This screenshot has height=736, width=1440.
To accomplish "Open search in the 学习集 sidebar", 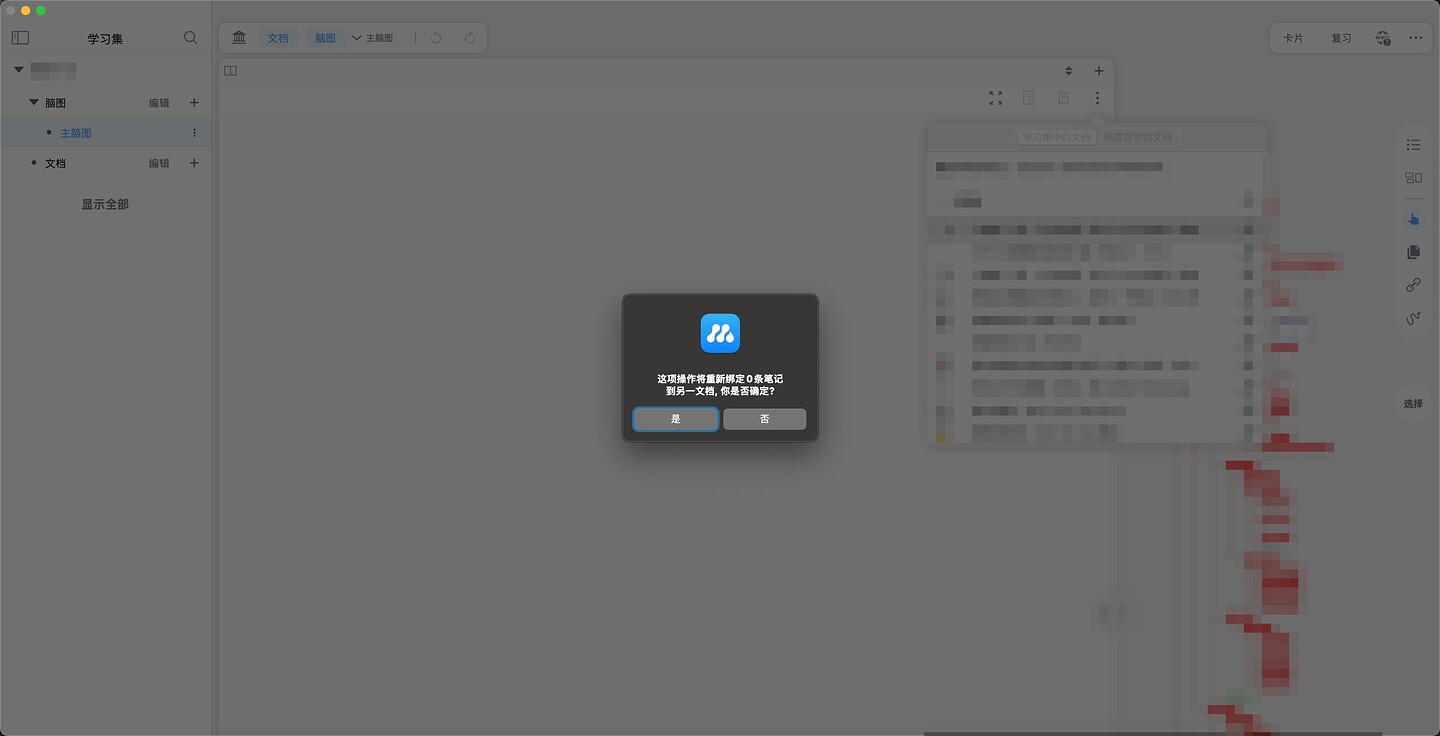I will (191, 38).
